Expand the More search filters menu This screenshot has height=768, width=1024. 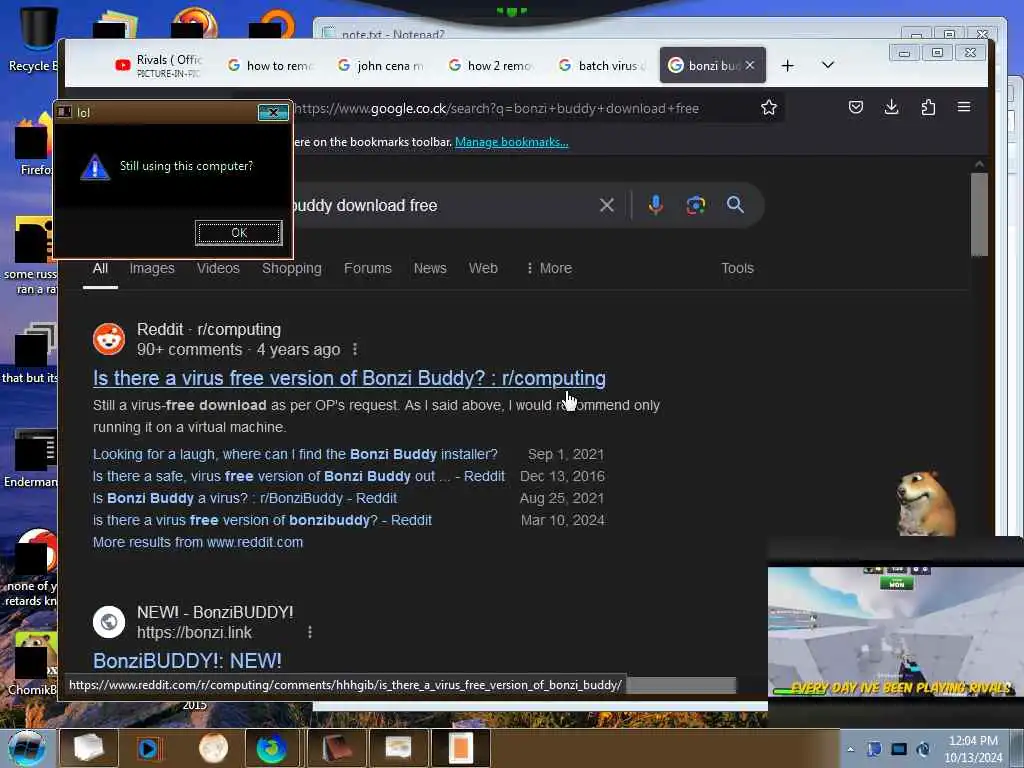pos(549,268)
